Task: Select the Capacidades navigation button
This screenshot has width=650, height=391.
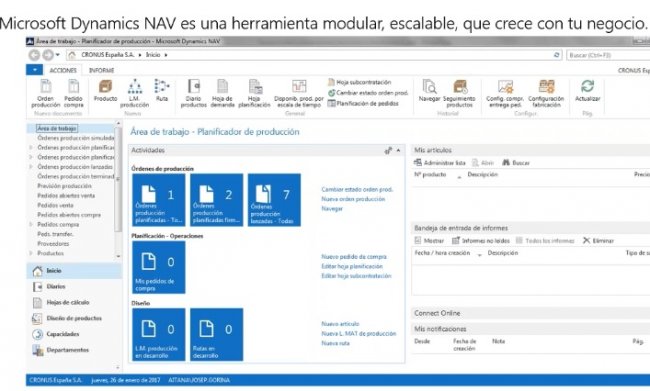Action: pyautogui.click(x=74, y=334)
